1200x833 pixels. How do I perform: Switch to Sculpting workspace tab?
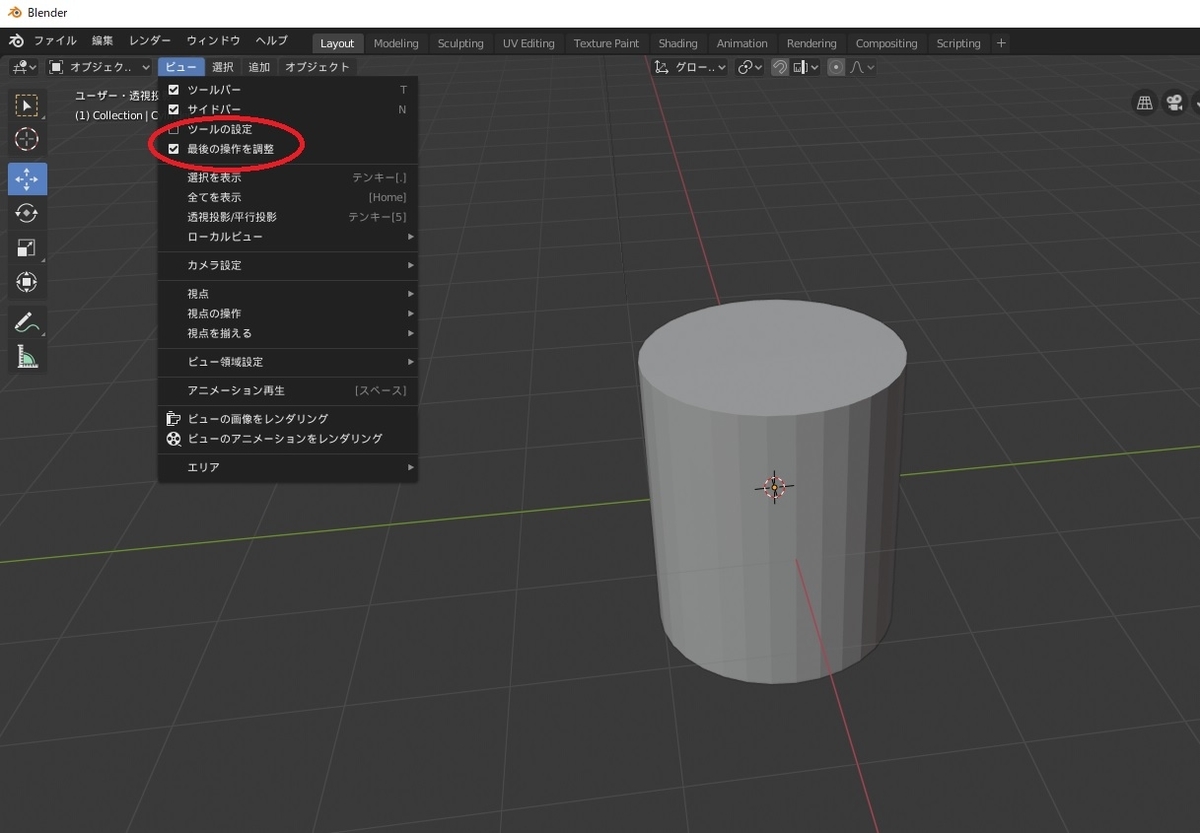460,43
